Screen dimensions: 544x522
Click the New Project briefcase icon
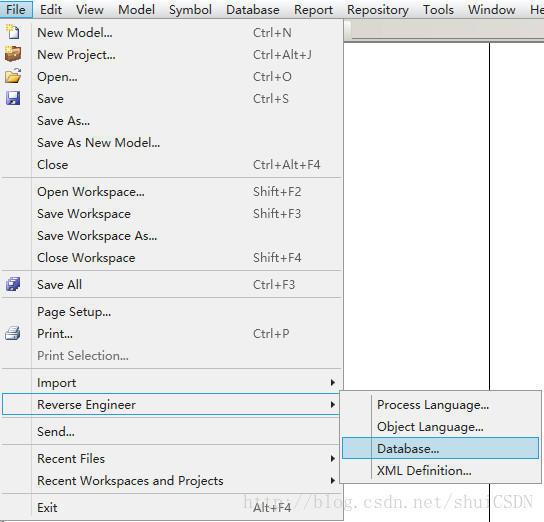[13, 54]
